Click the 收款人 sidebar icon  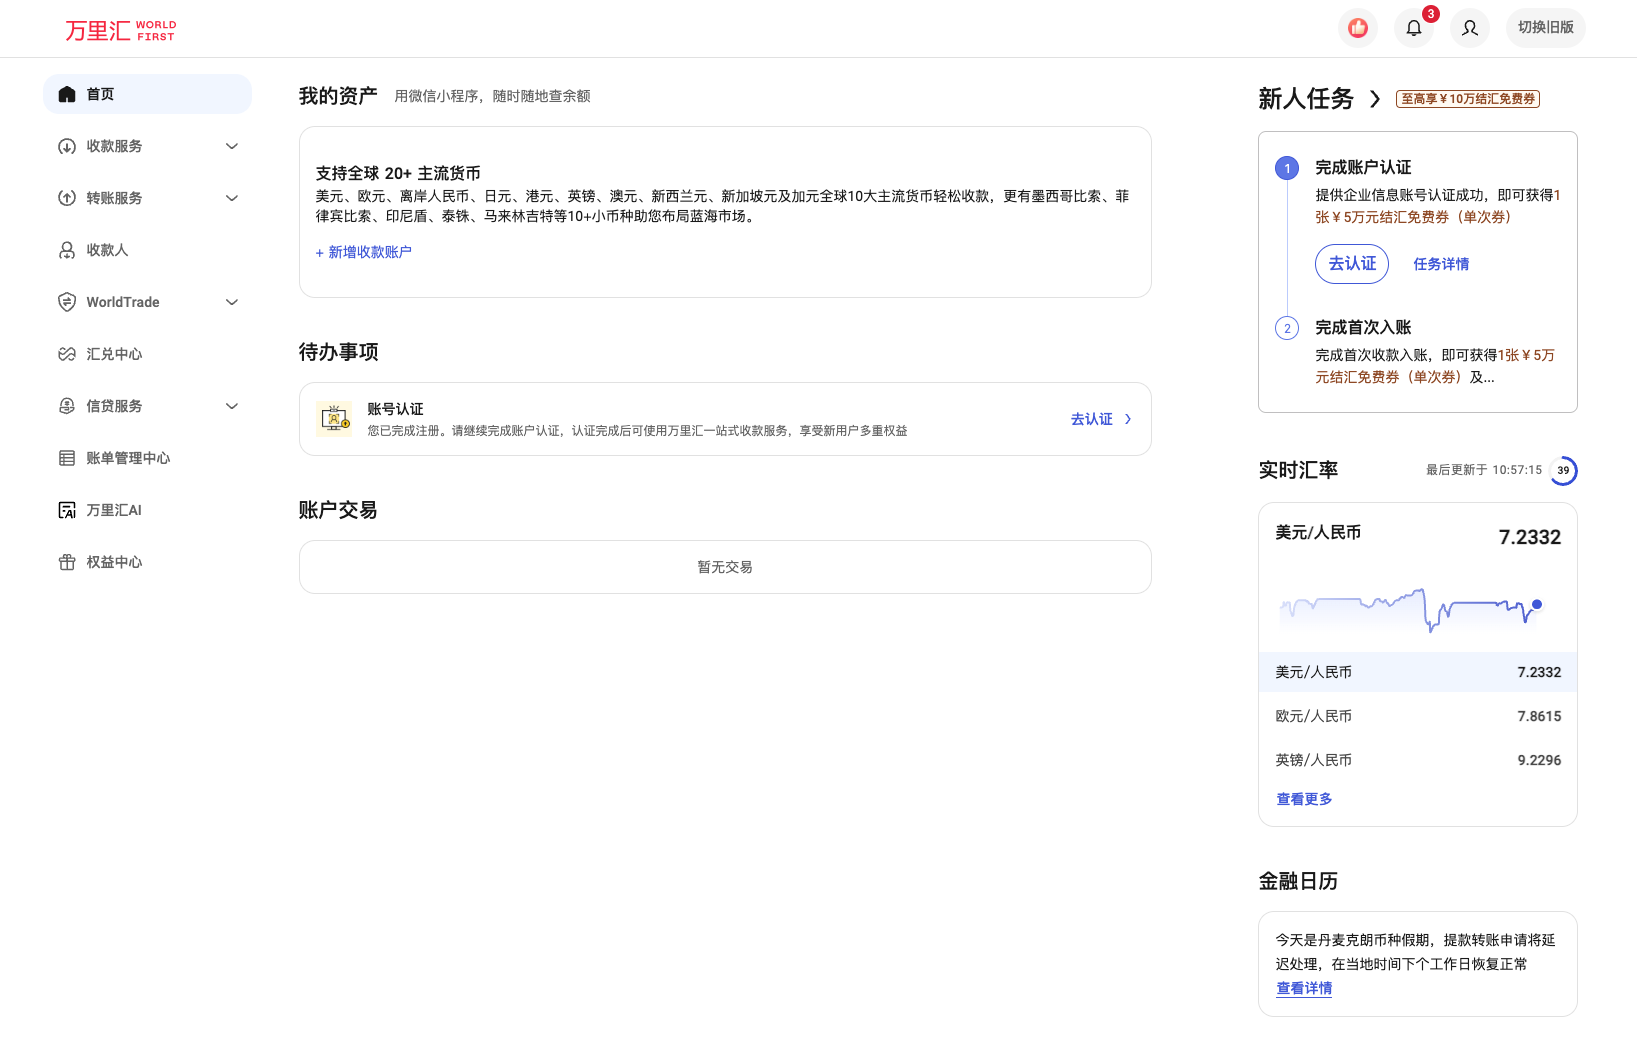[66, 250]
